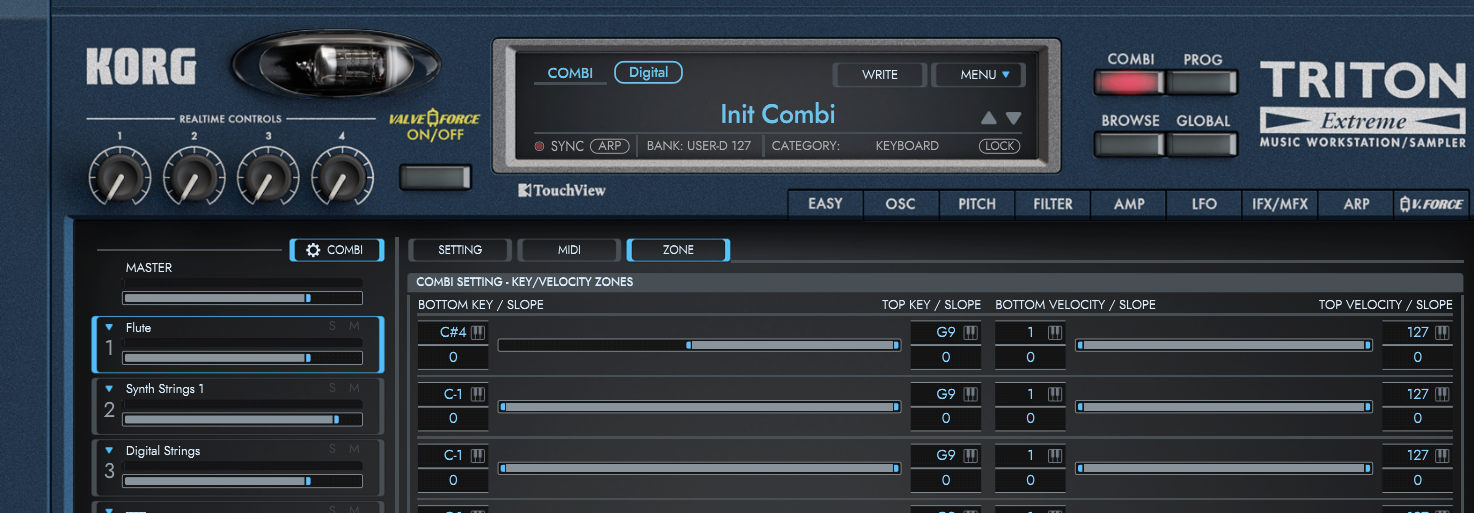The height and width of the screenshot is (513, 1474).
Task: Open the MENU dropdown in the display
Action: [x=978, y=74]
